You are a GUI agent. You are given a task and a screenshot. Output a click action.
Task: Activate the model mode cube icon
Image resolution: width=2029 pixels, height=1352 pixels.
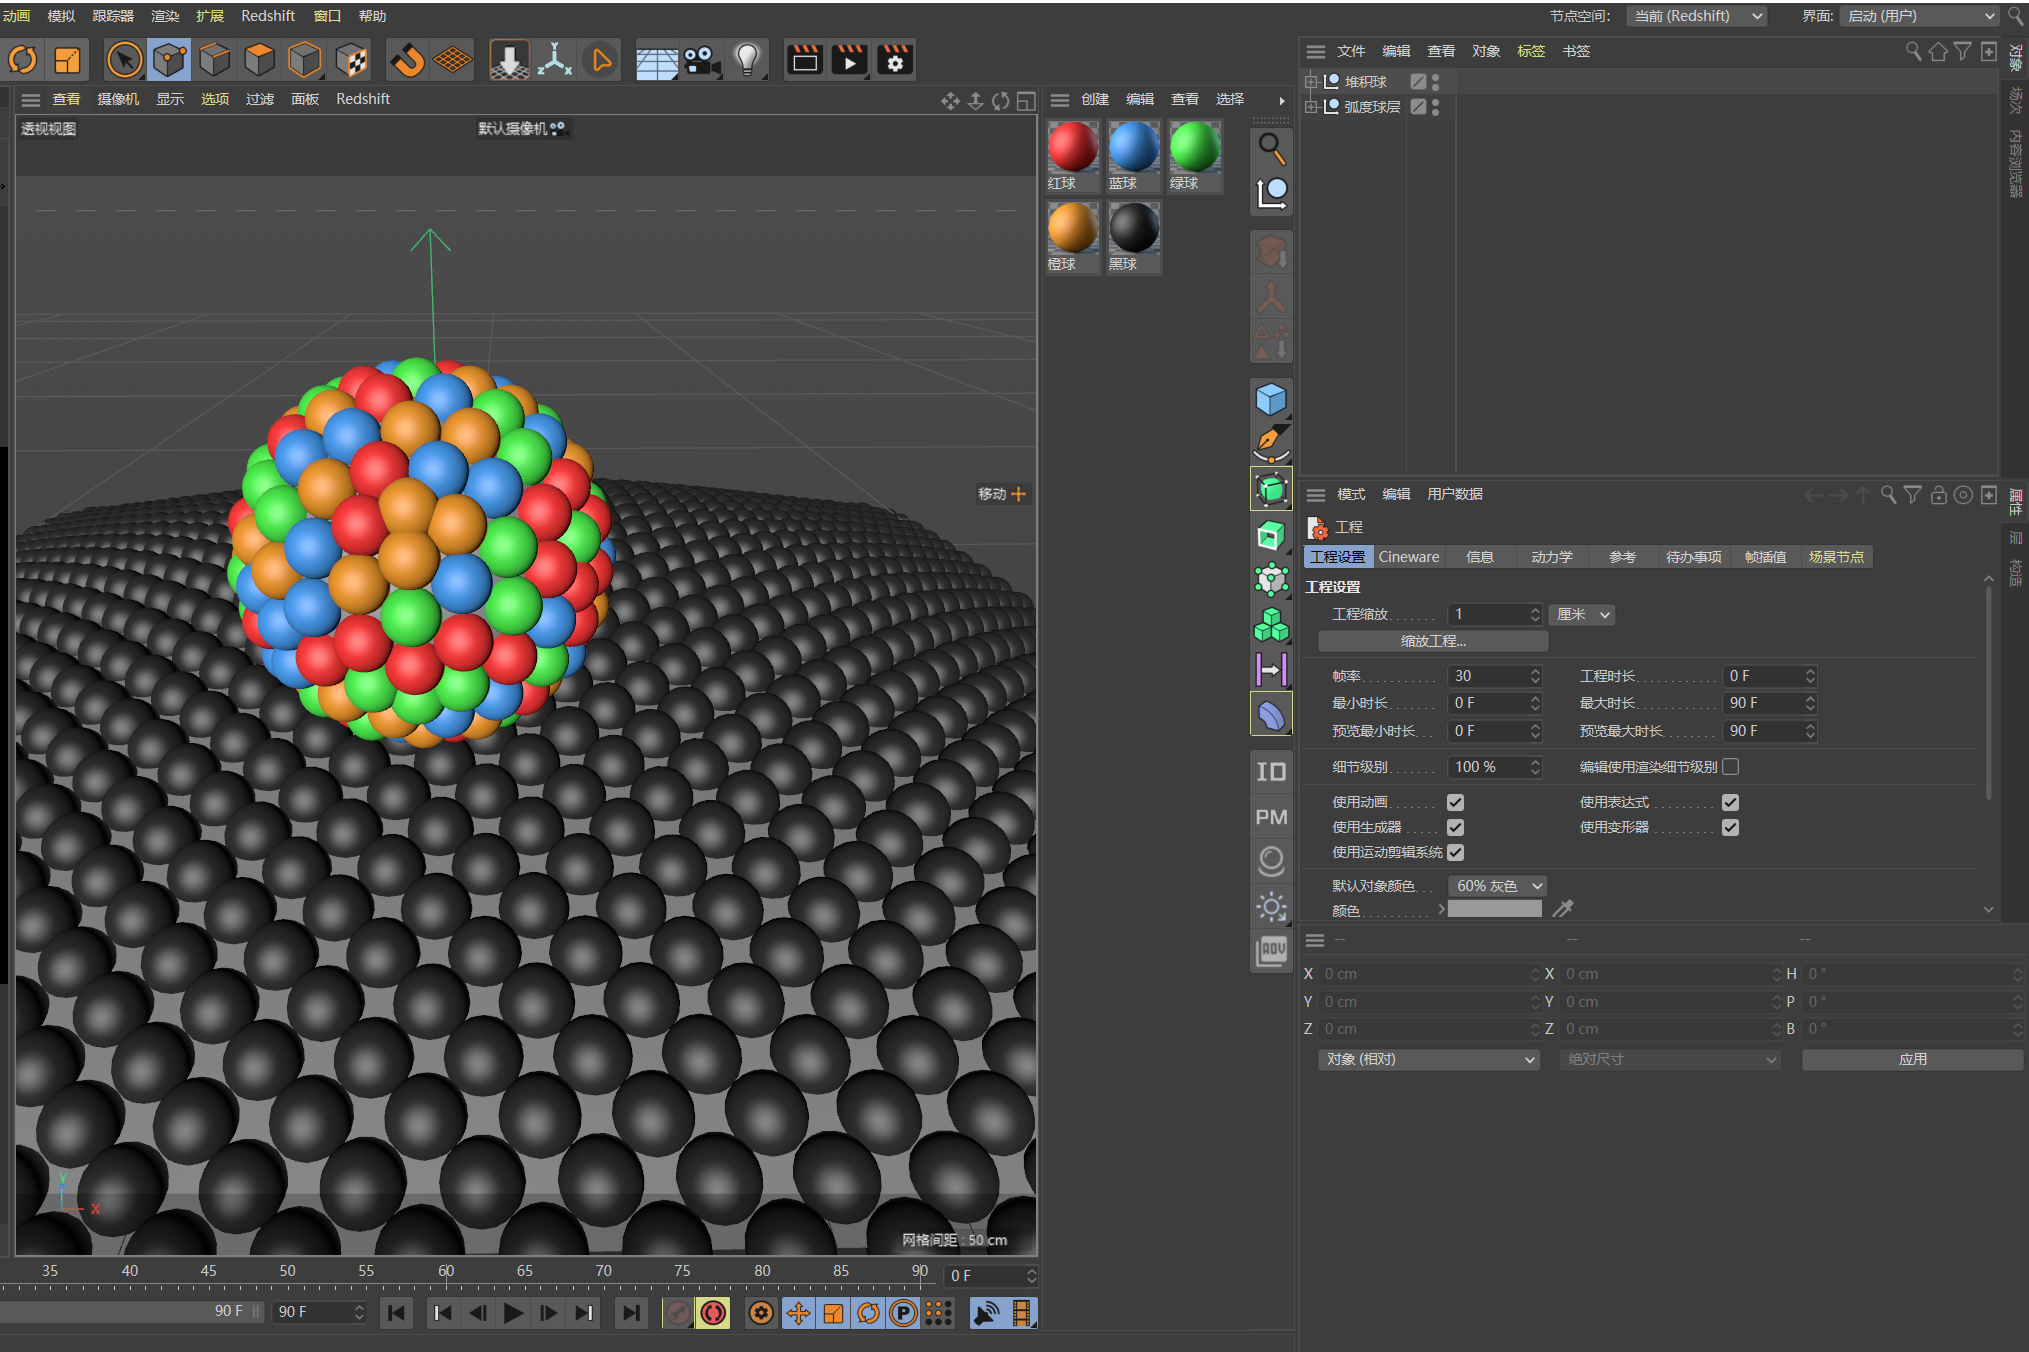point(170,60)
